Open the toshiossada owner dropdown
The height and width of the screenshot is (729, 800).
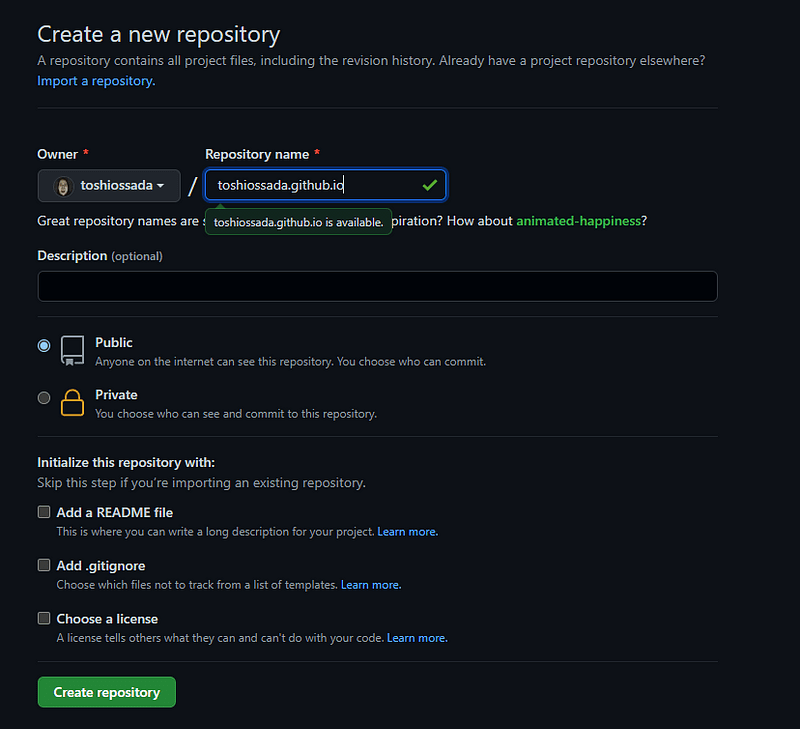109,185
